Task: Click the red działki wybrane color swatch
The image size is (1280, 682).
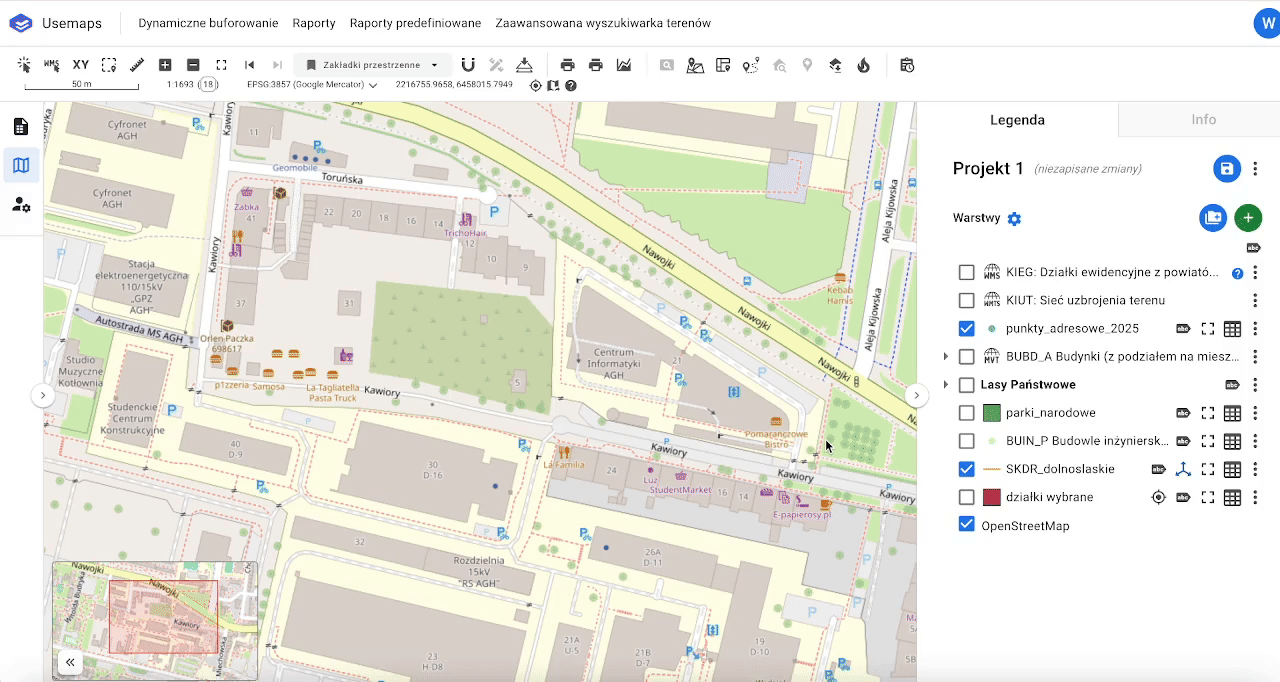Action: tap(992, 497)
